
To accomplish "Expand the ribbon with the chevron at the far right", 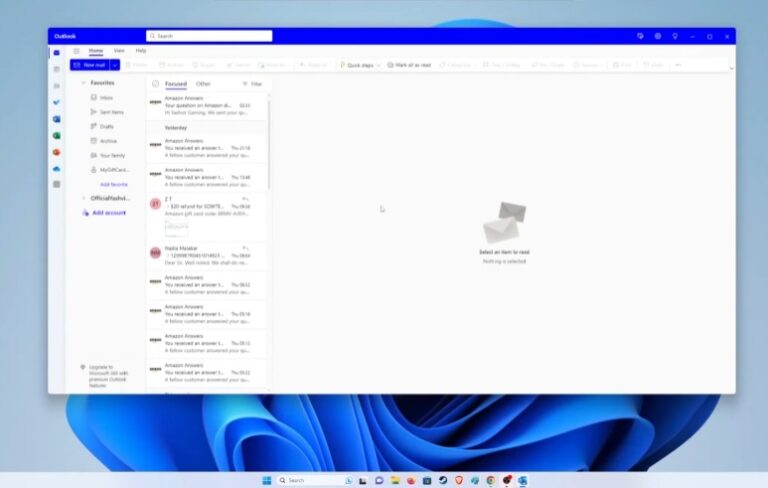I will (732, 68).
